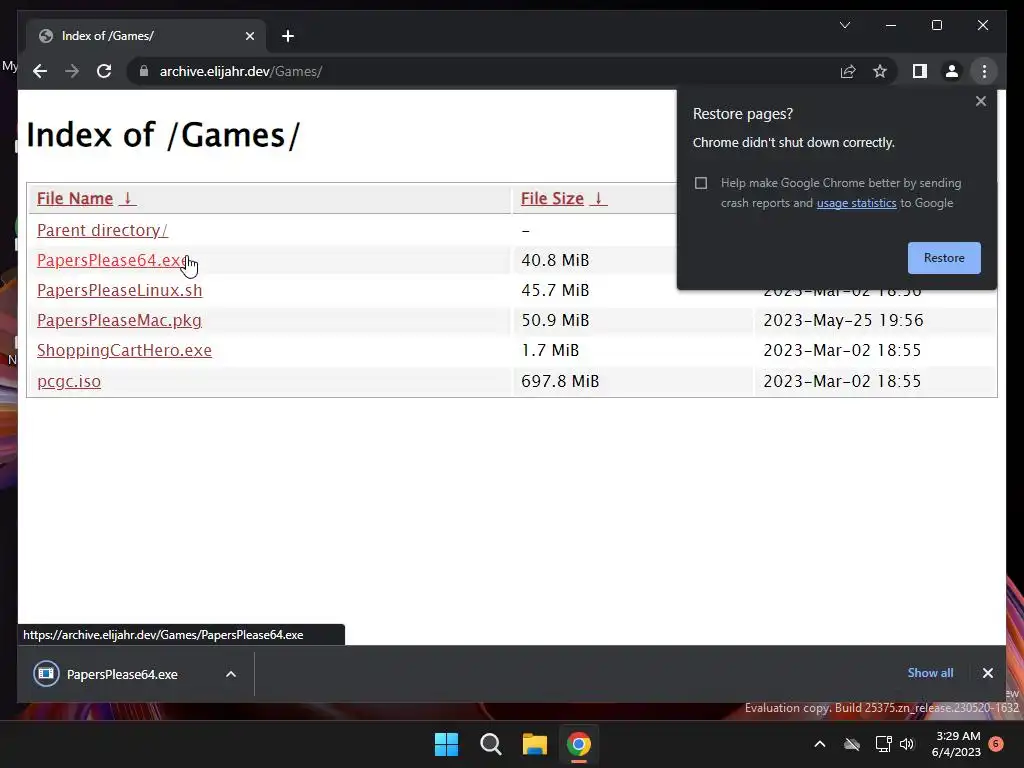The width and height of the screenshot is (1024, 768).
Task: Open a new tab with the plus button
Action: point(288,36)
